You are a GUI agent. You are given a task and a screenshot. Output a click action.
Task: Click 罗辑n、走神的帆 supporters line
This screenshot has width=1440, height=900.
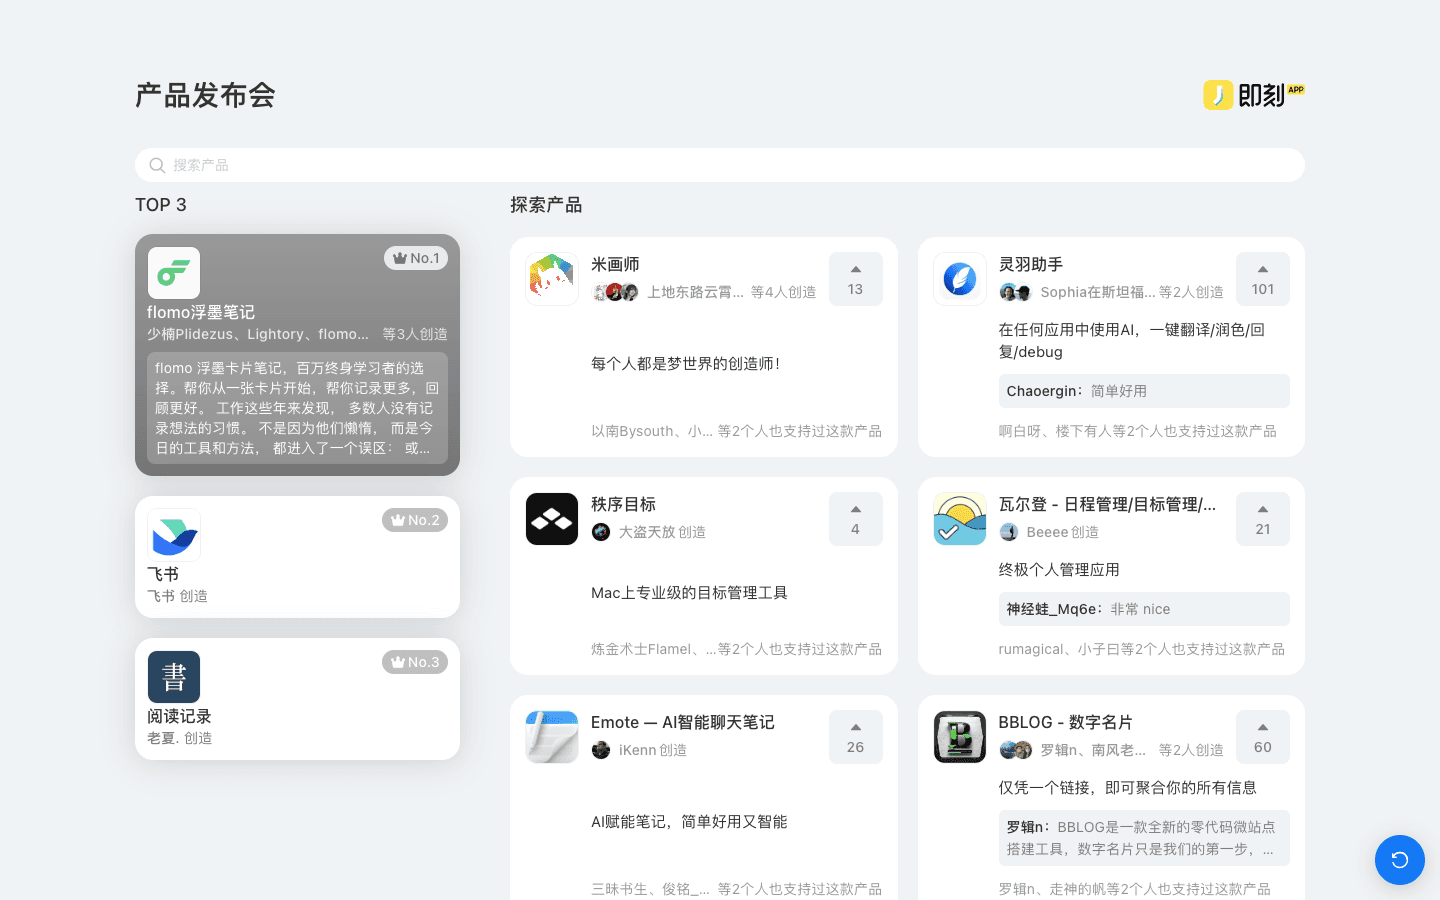(x=1134, y=889)
